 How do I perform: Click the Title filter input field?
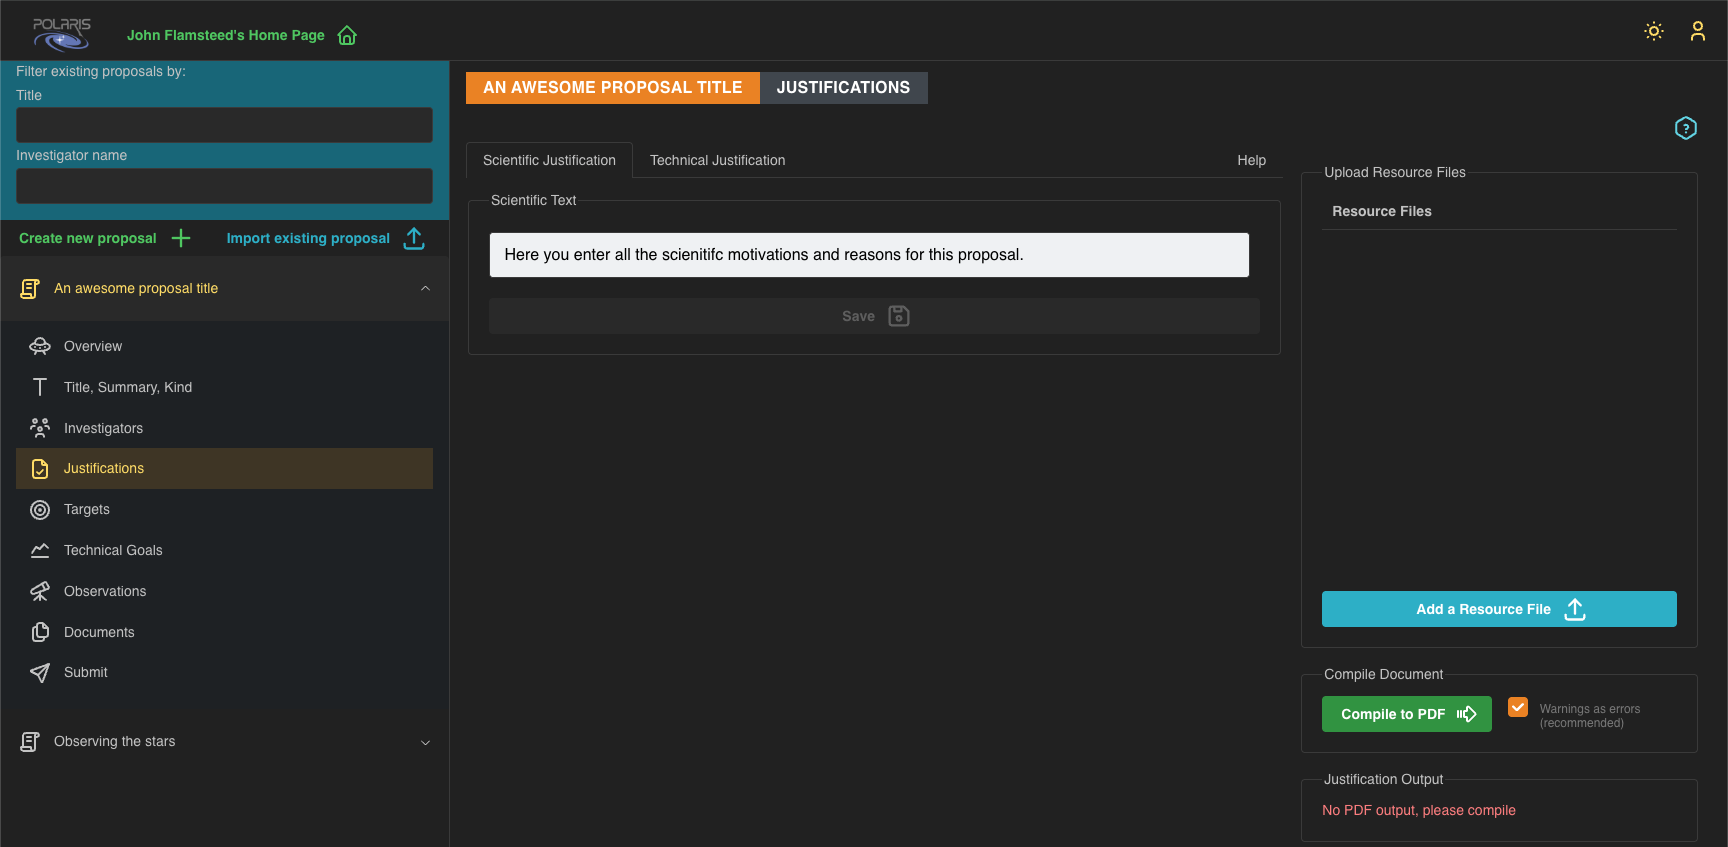(x=224, y=125)
